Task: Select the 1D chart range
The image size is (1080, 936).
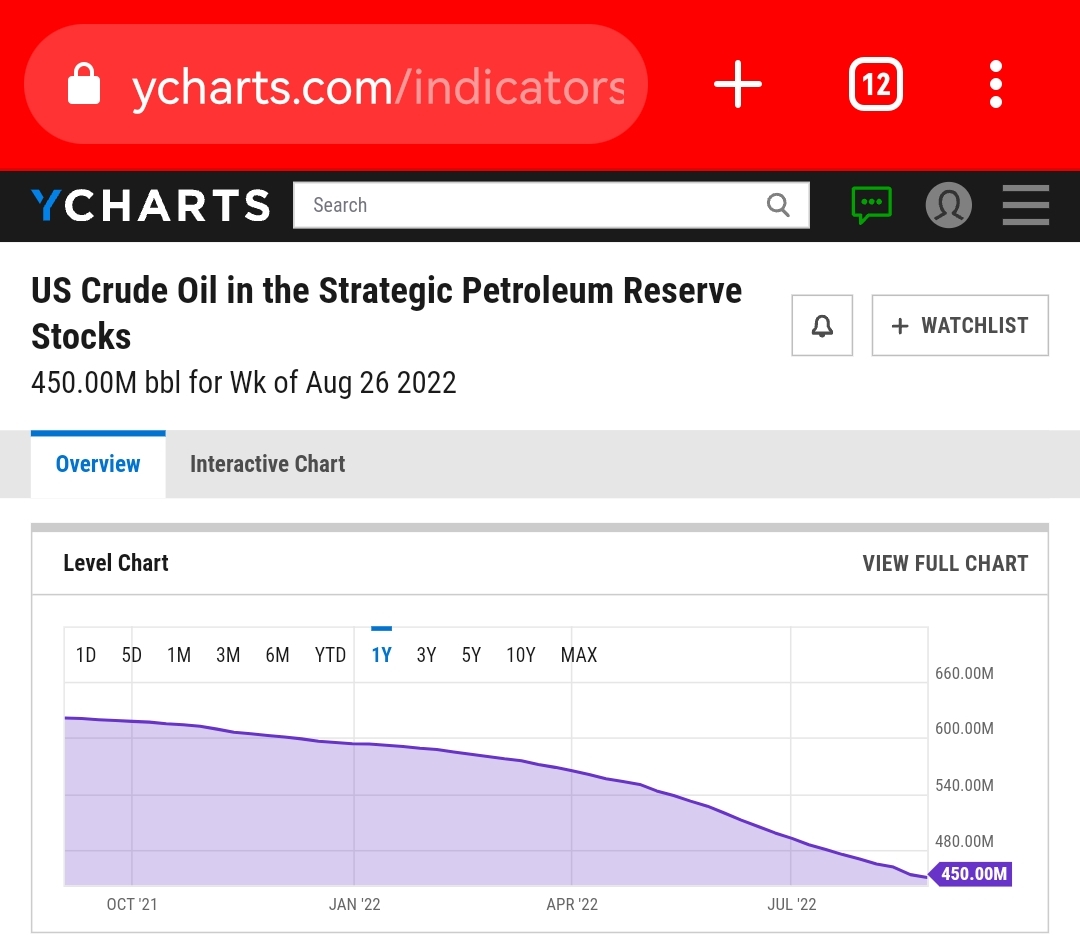Action: point(86,655)
